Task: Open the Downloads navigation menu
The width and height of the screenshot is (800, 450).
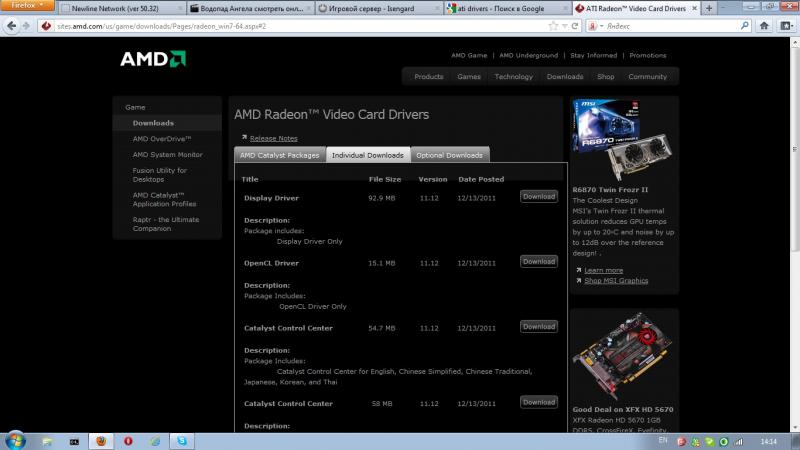Action: coord(565,77)
